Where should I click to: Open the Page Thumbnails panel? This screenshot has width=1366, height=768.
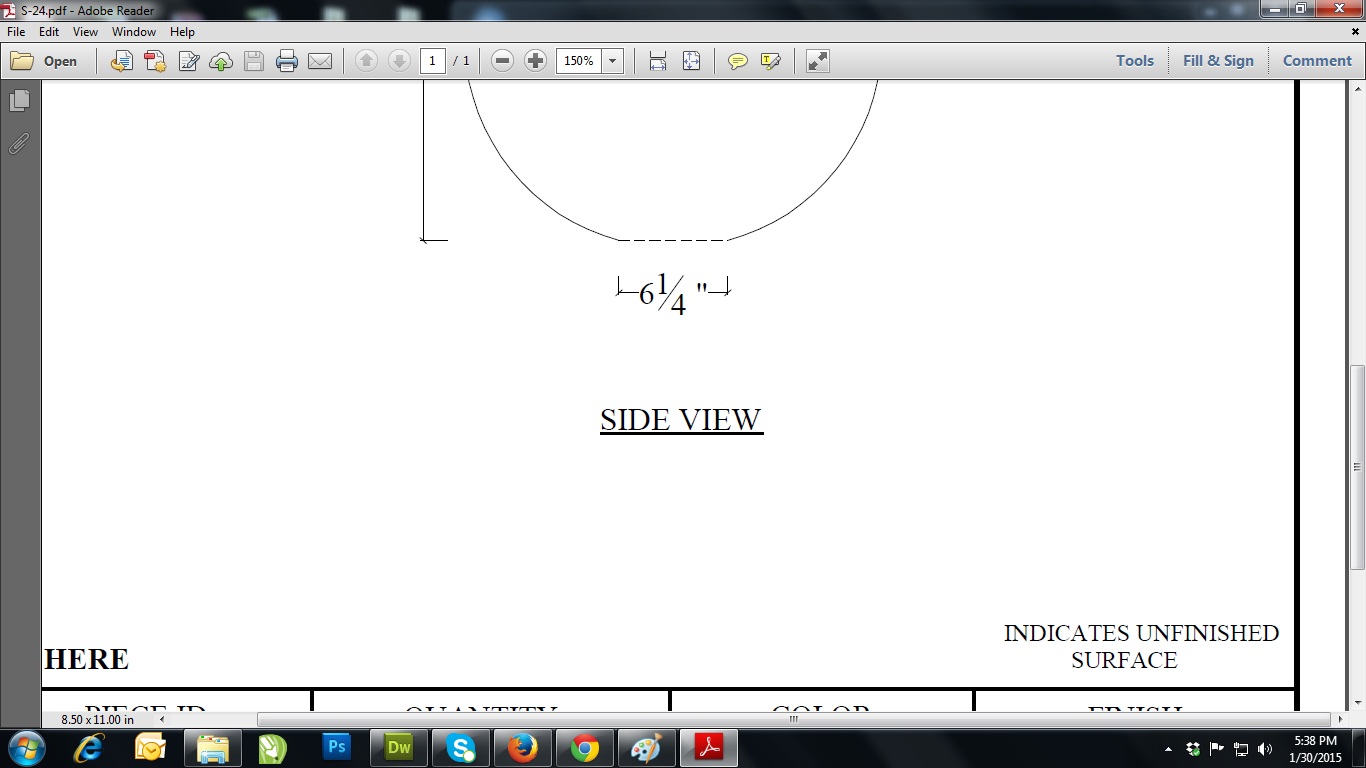pyautogui.click(x=19, y=101)
